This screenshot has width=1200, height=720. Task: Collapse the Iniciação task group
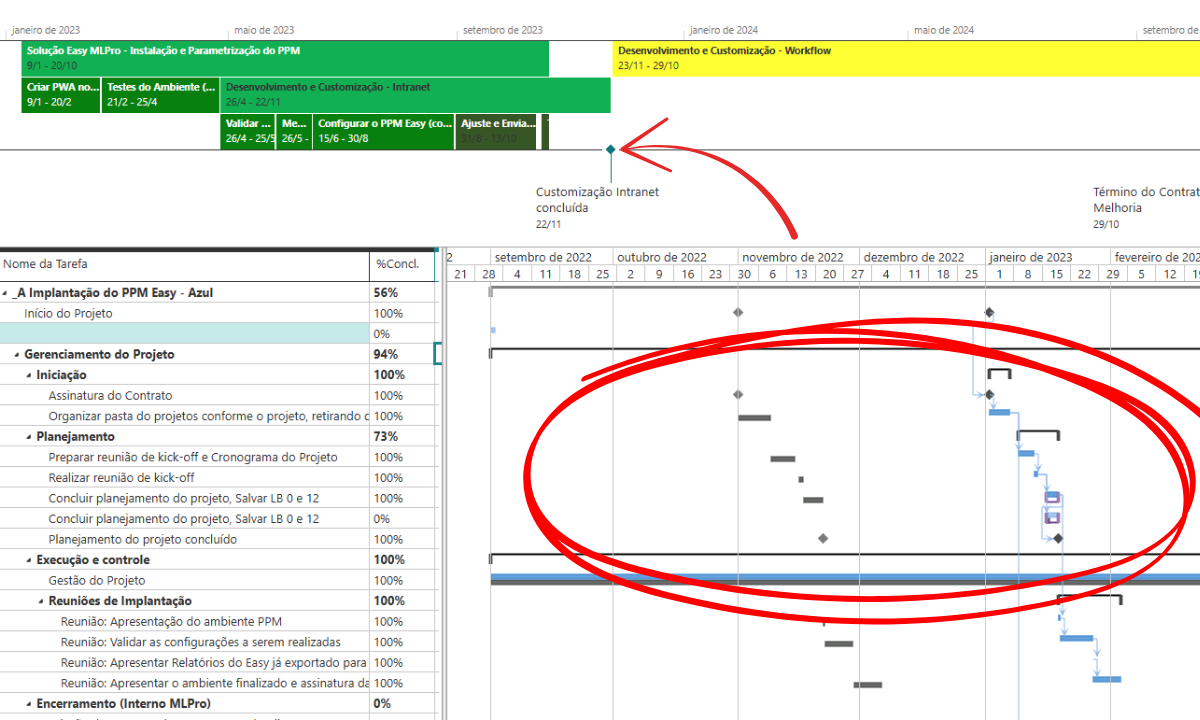(x=29, y=376)
